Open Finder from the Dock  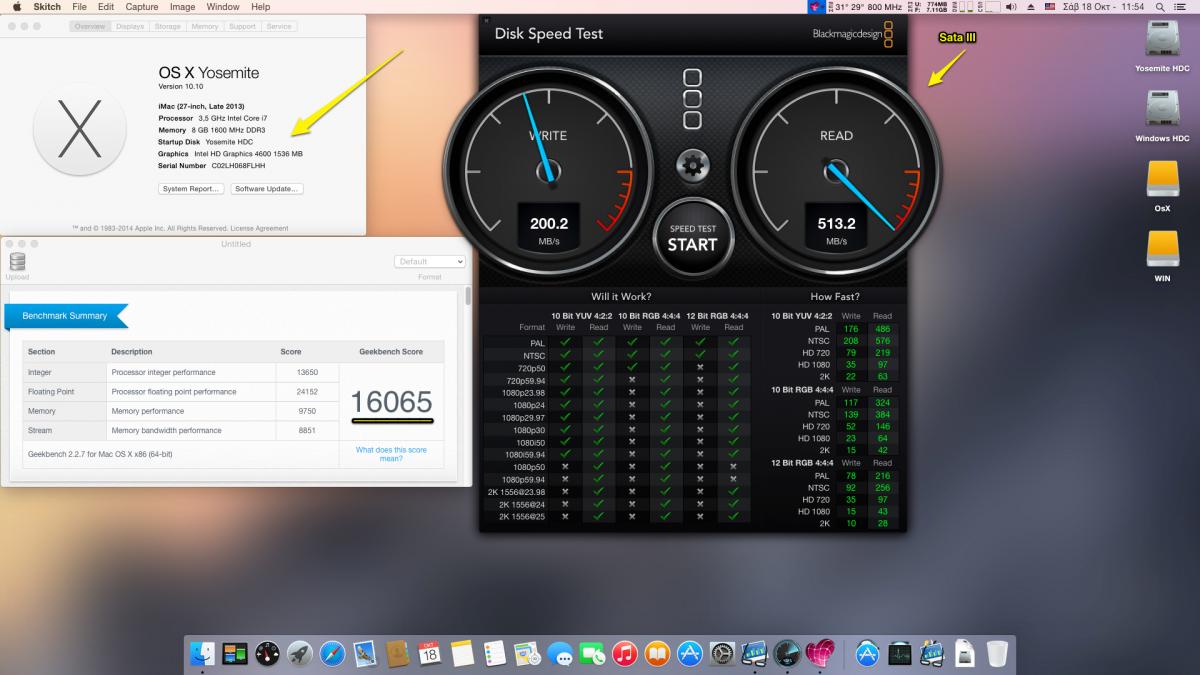202,654
